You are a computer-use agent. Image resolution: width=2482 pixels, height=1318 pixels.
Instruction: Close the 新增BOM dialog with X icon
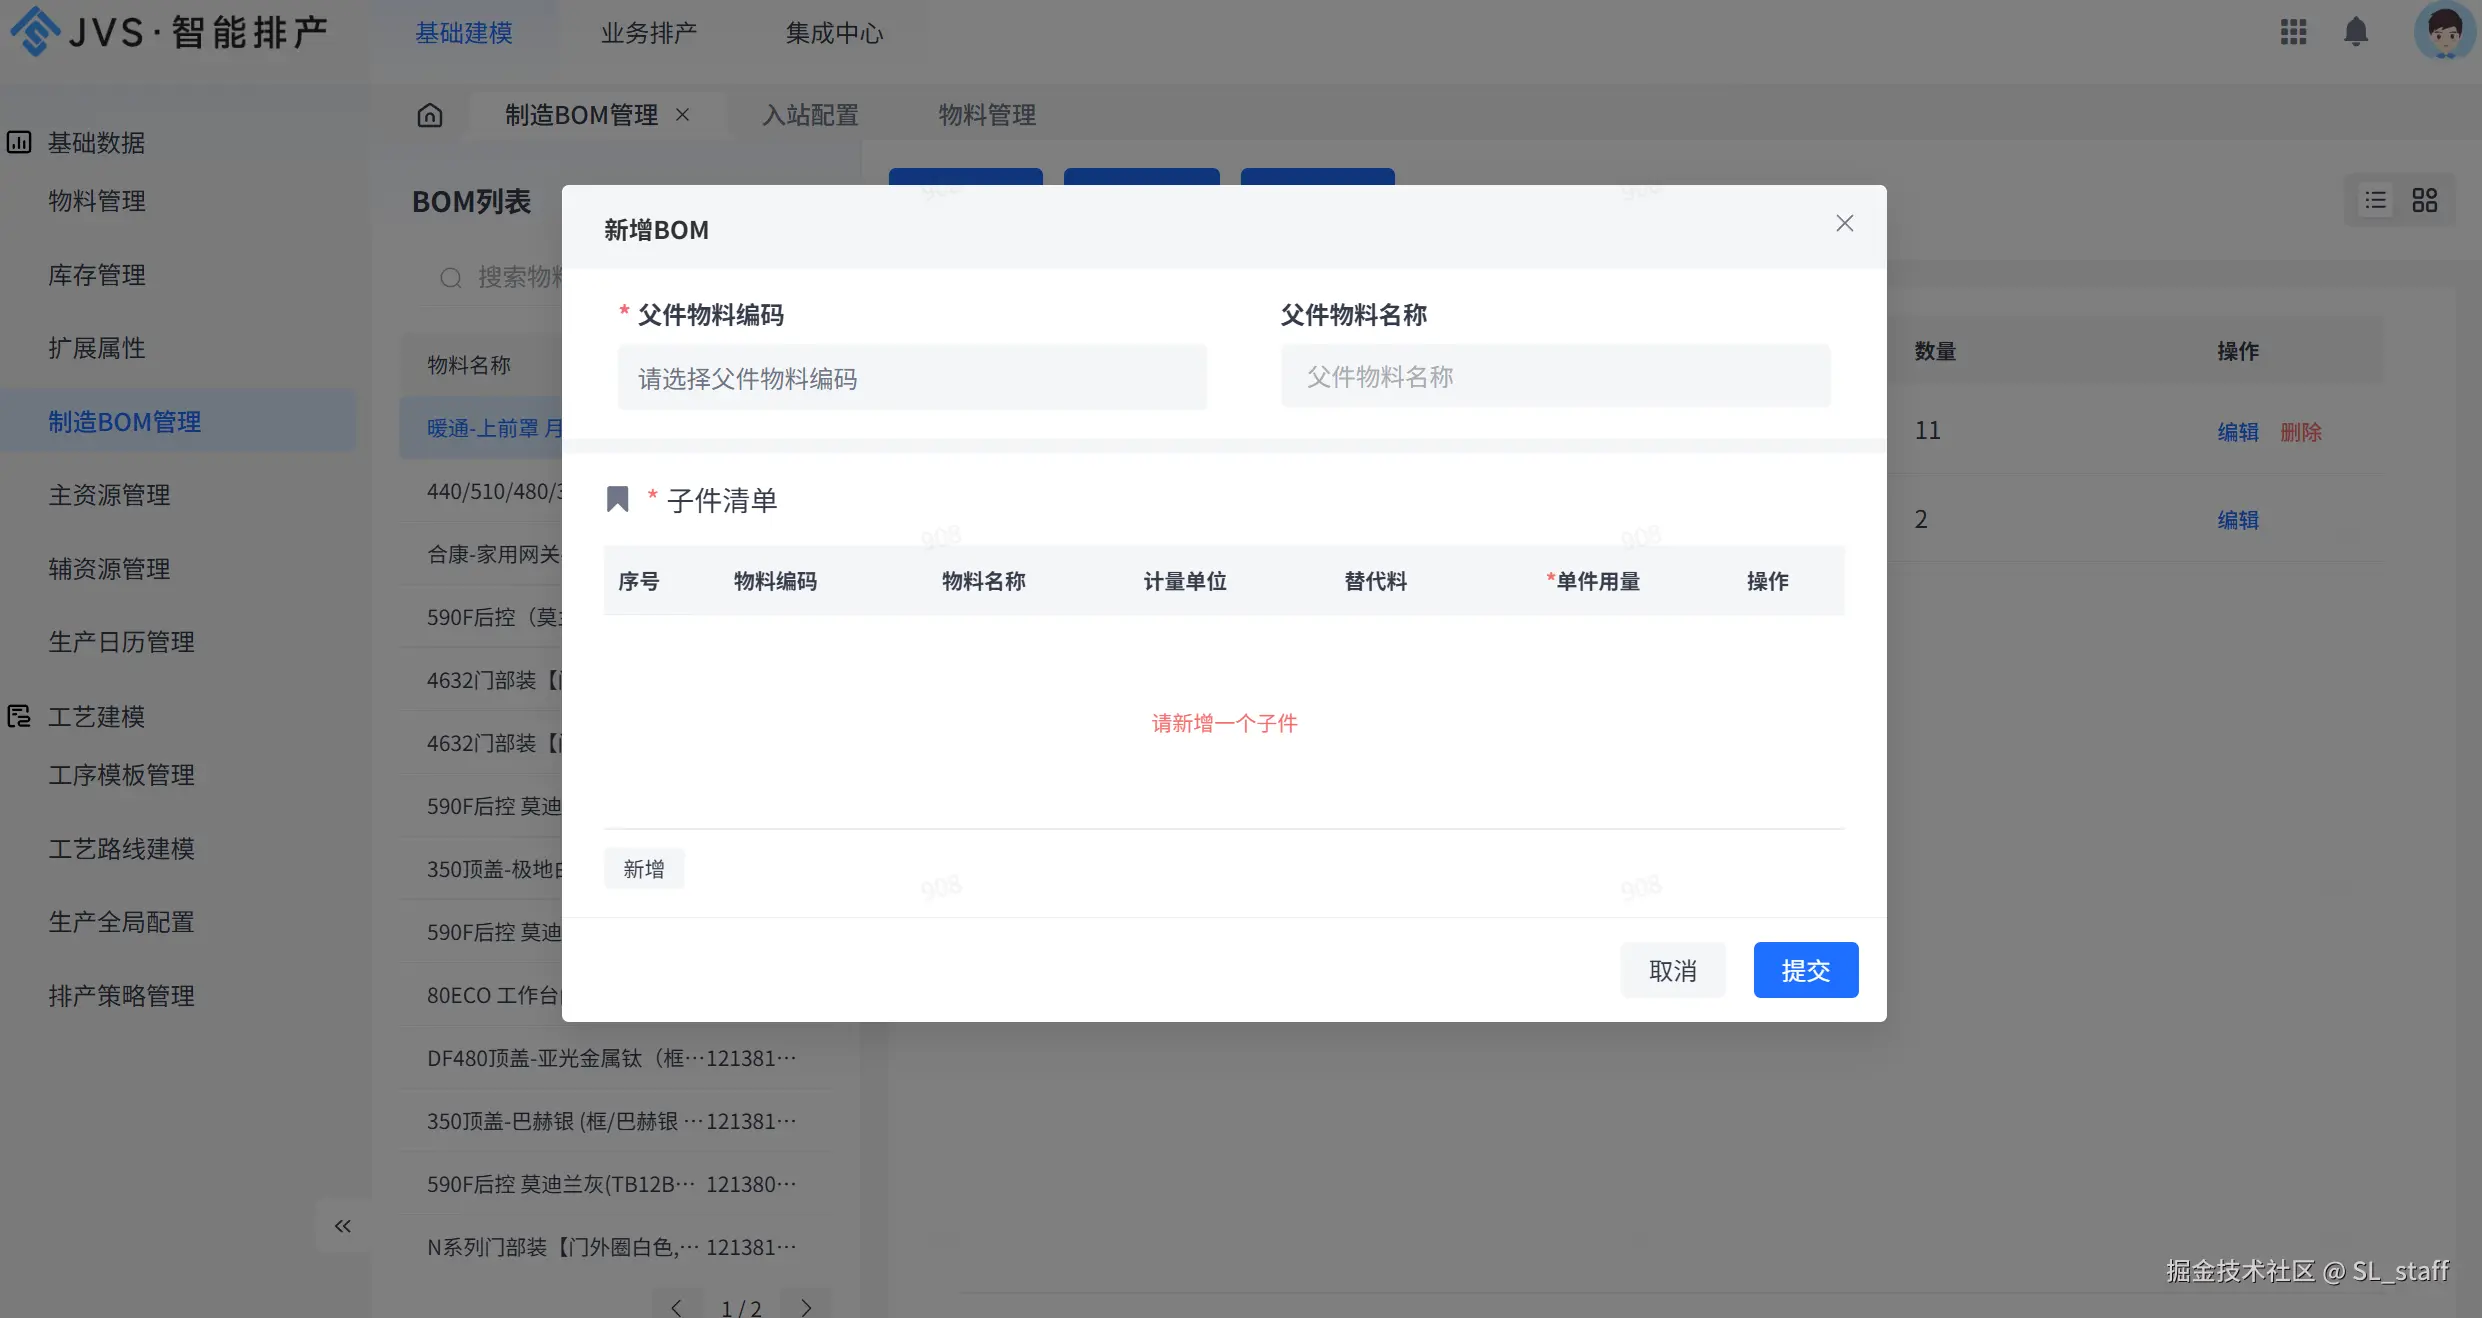(1844, 223)
